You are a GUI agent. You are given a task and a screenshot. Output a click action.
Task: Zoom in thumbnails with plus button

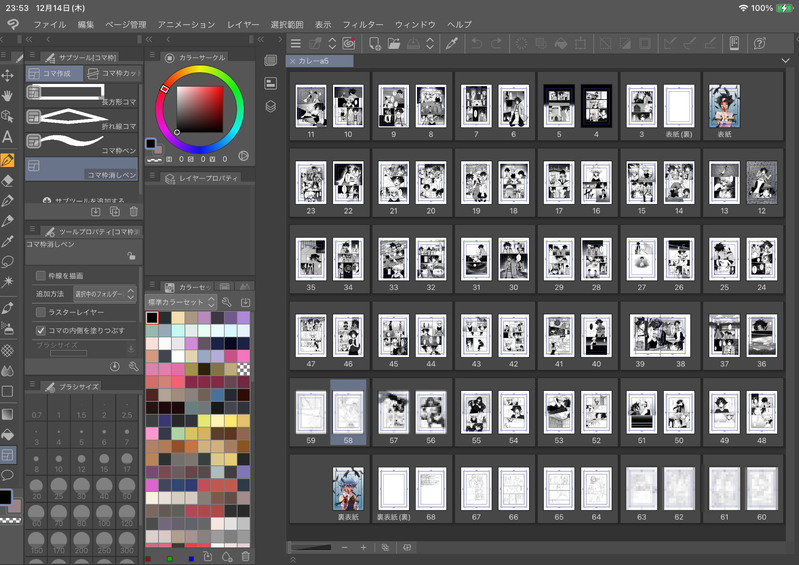363,547
